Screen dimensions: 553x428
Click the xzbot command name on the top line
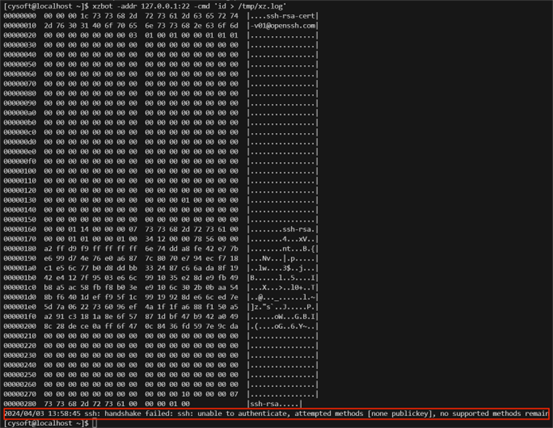tap(103, 6)
